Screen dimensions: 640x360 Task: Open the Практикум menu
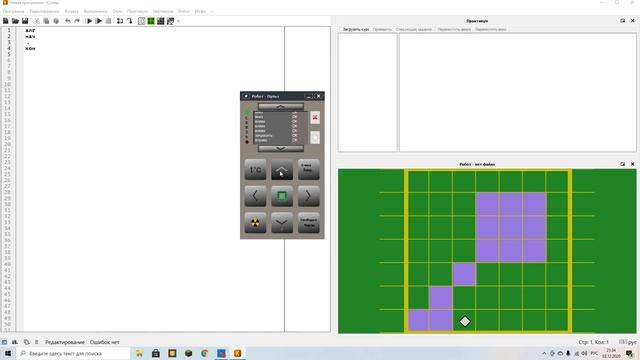pyautogui.click(x=138, y=11)
